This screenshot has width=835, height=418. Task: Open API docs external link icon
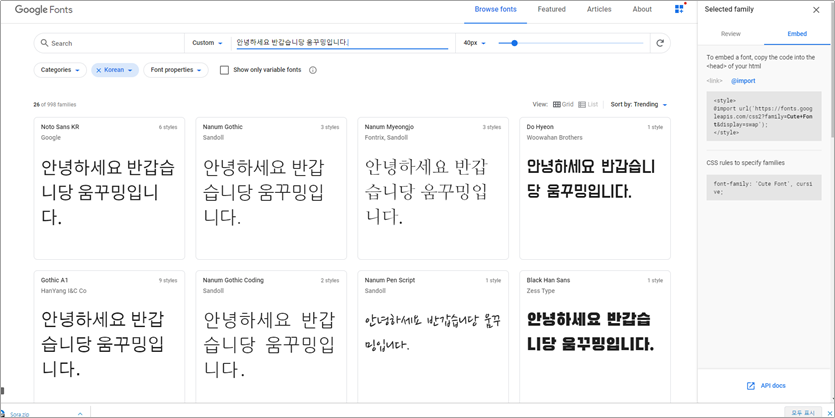point(751,386)
